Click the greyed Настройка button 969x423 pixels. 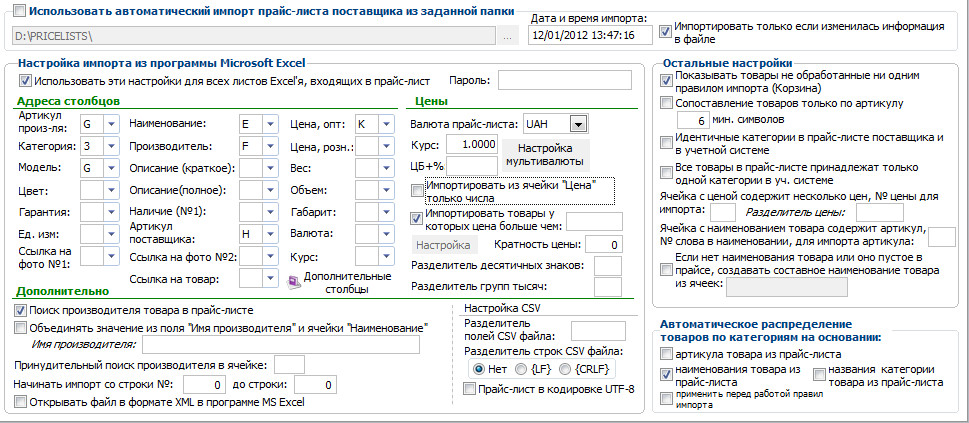tap(443, 245)
